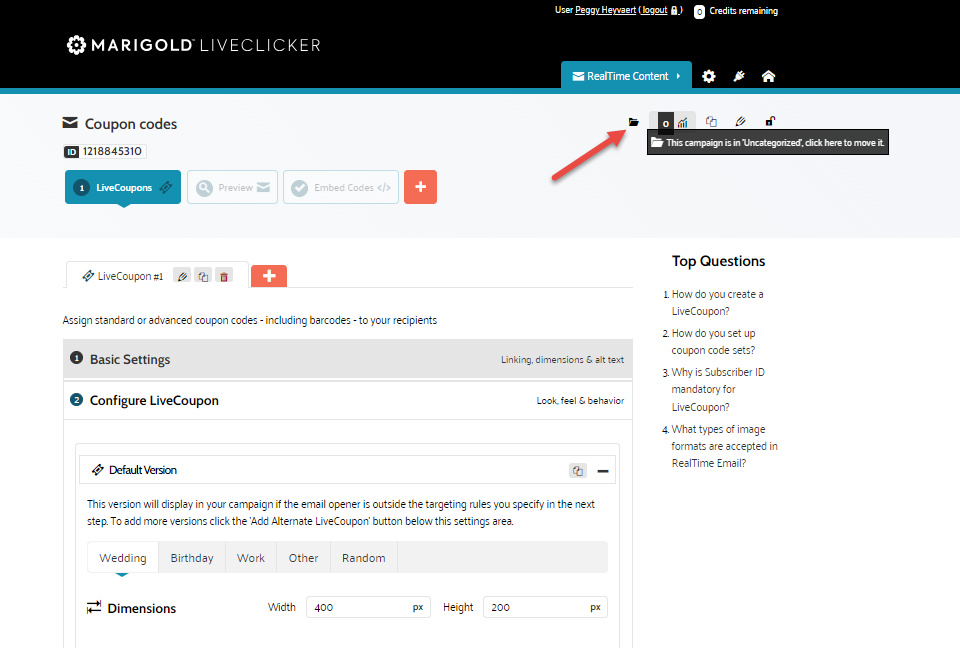Add a new LiveCoupon tab

tap(269, 276)
